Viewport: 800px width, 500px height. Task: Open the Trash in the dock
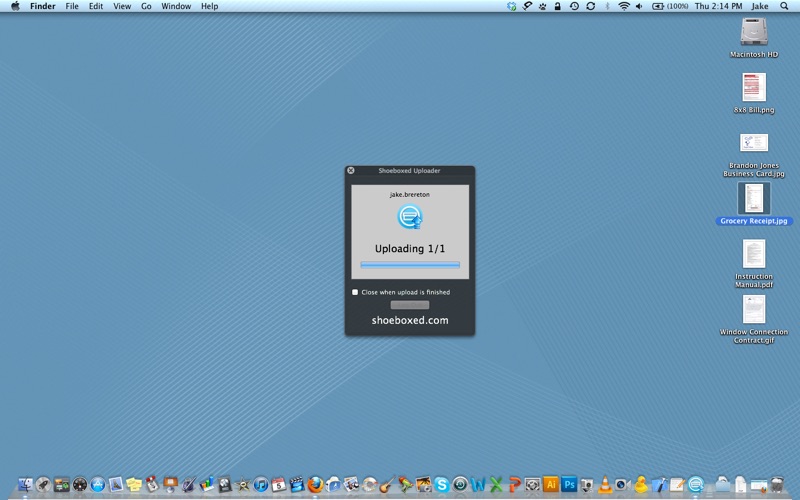coord(777,484)
